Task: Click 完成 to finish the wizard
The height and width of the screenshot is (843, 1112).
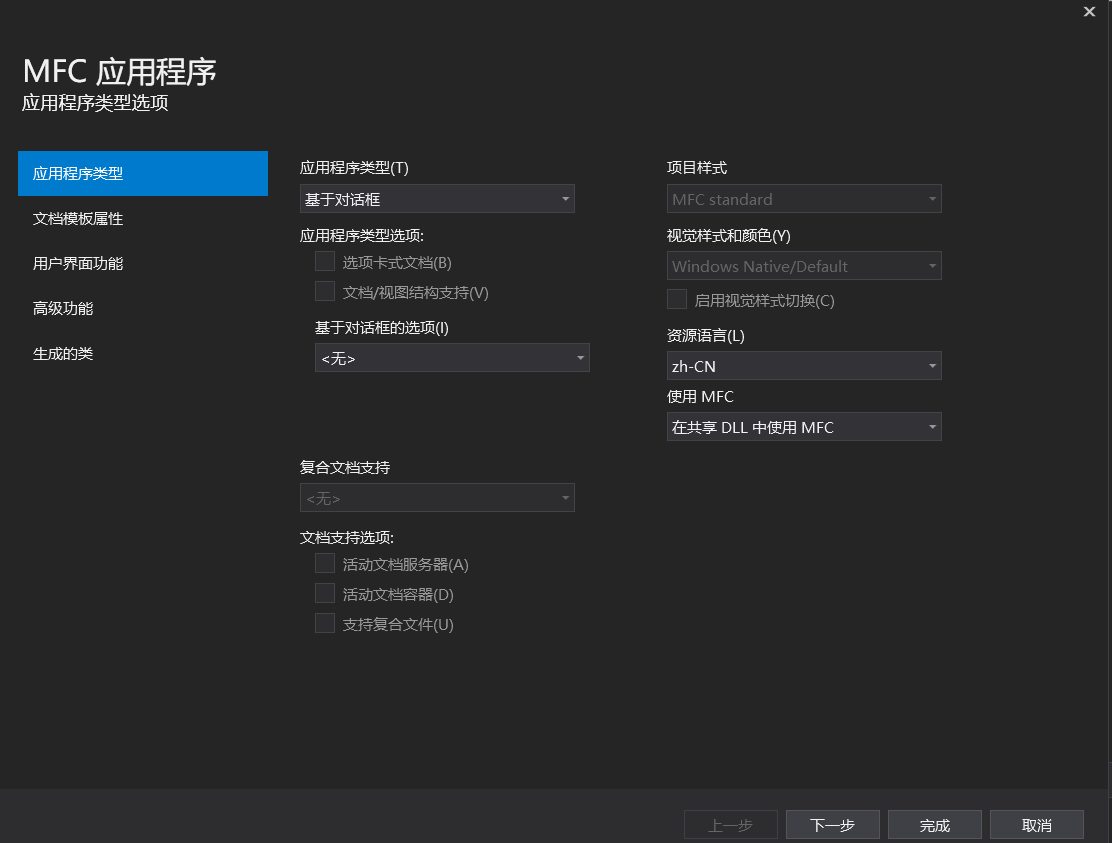Action: coord(934,824)
